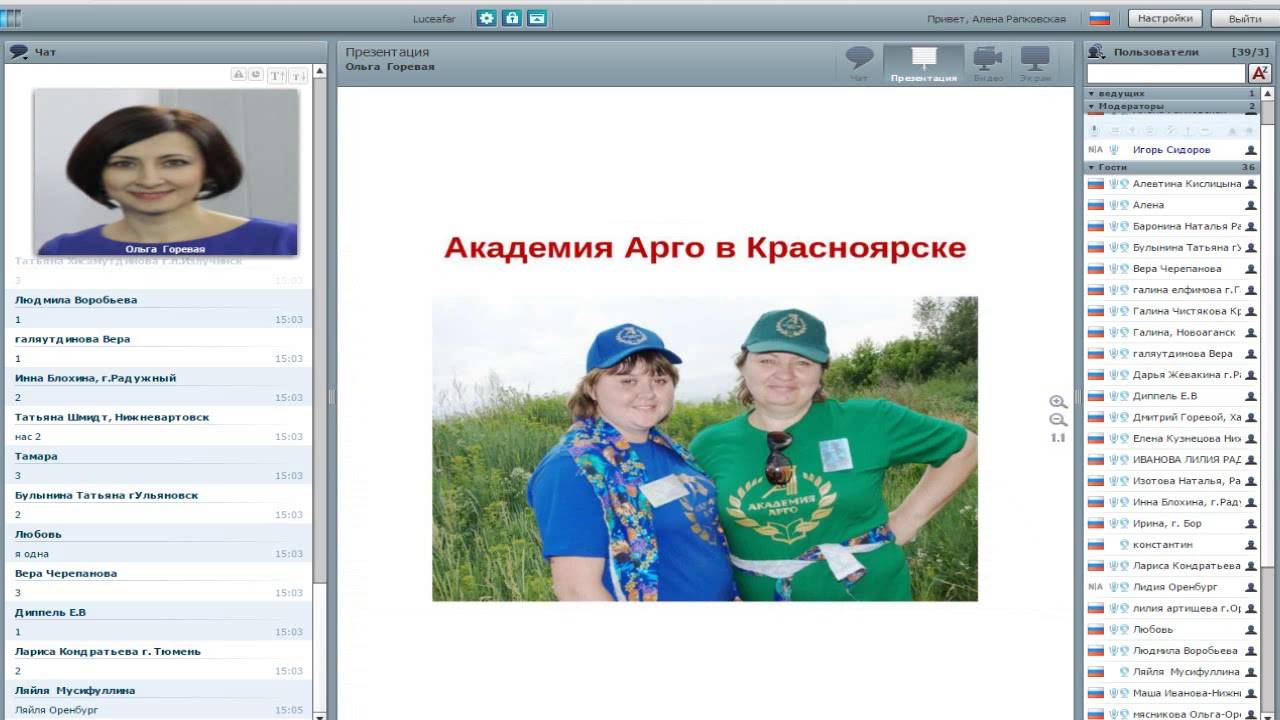Click the Настройки button
The height and width of the screenshot is (720, 1280).
[x=1165, y=18]
